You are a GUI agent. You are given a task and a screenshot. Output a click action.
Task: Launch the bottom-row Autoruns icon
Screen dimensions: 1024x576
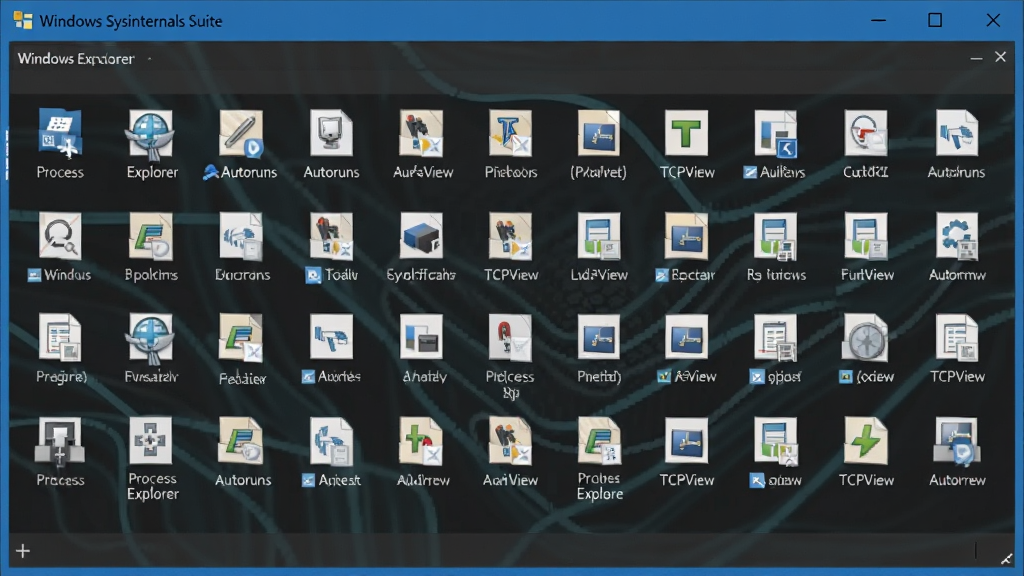241,441
